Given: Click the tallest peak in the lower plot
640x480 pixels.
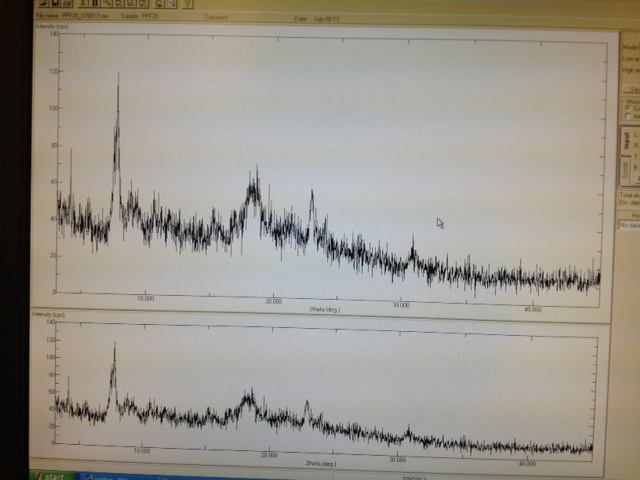Looking at the screenshot, I should (x=114, y=346).
